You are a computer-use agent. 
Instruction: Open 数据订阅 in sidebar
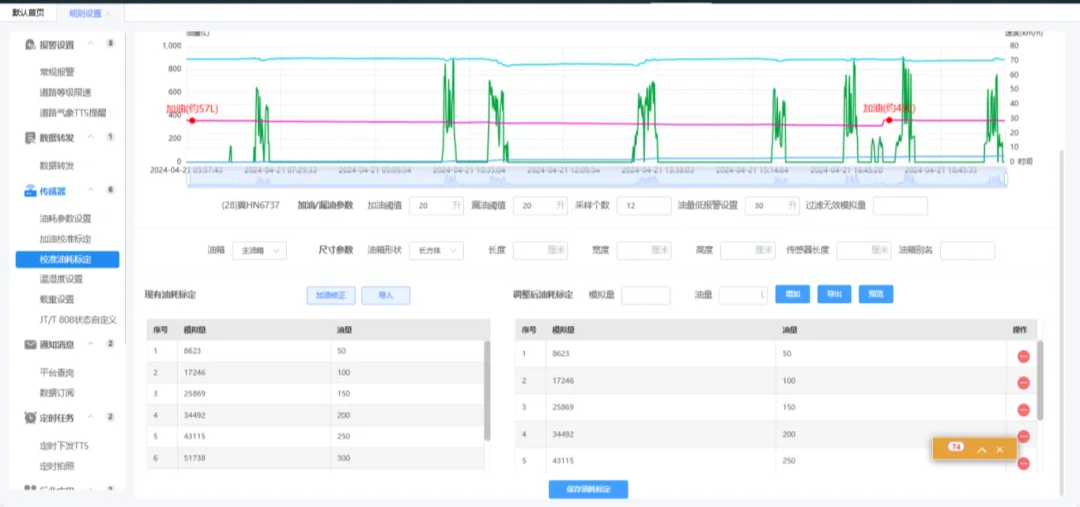click(x=57, y=393)
